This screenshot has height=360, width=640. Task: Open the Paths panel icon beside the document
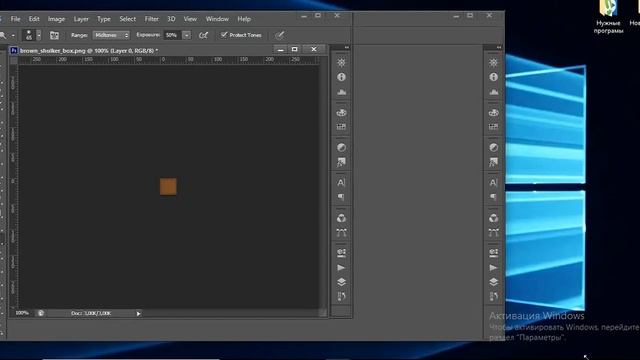[x=342, y=233]
